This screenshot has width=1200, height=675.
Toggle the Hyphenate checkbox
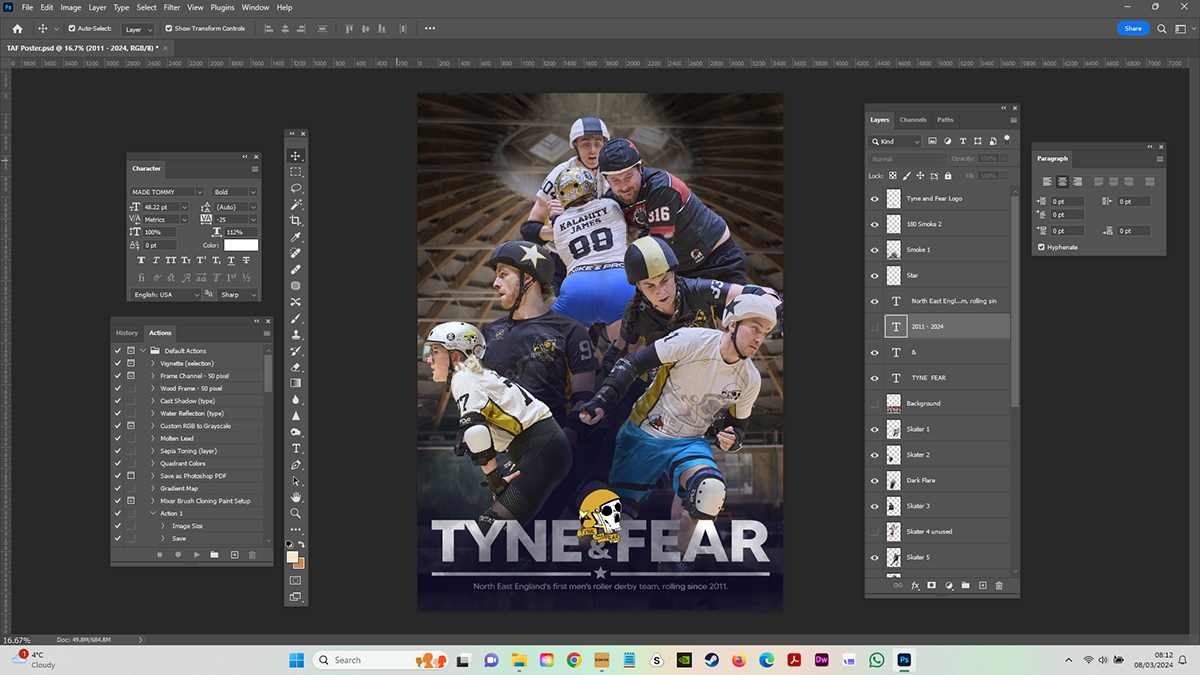pos(1041,247)
